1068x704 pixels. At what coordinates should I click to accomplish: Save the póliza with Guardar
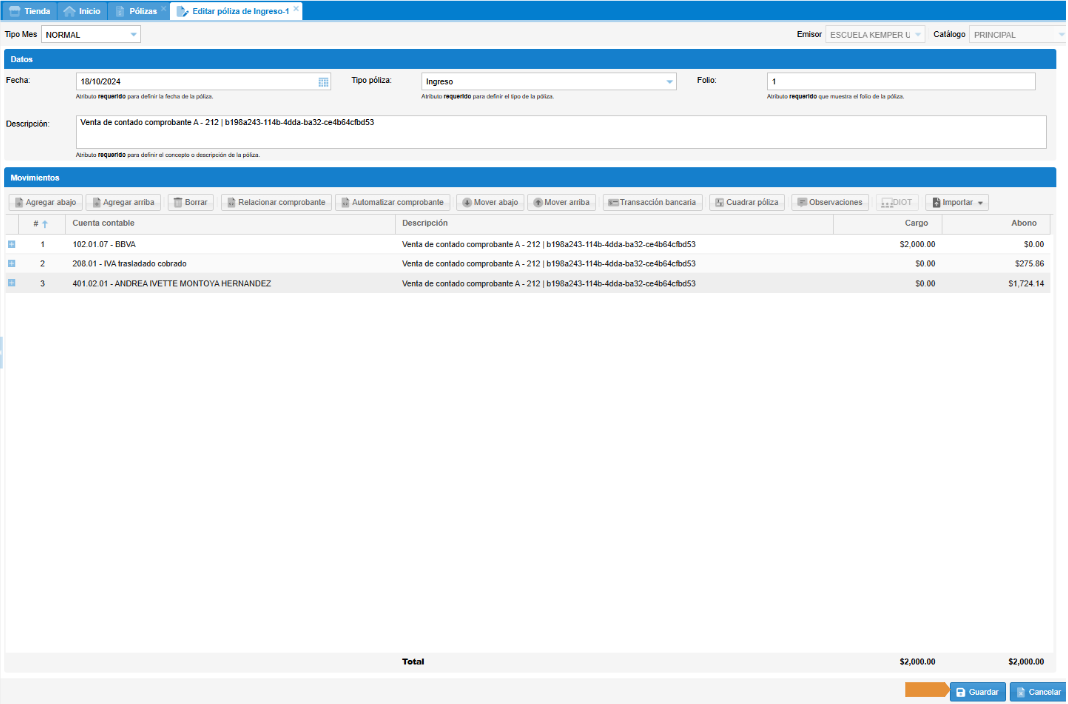(x=977, y=692)
